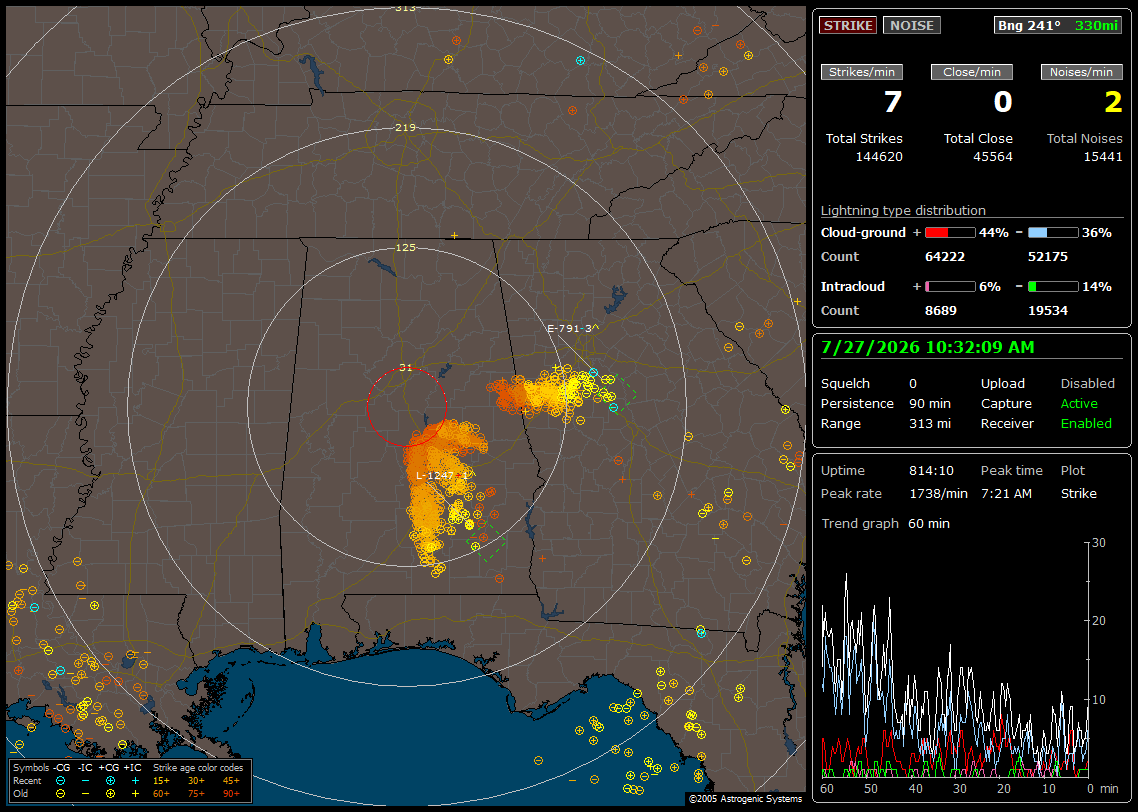Click the NOISE indicator button
This screenshot has height=812, width=1138.
click(x=912, y=25)
